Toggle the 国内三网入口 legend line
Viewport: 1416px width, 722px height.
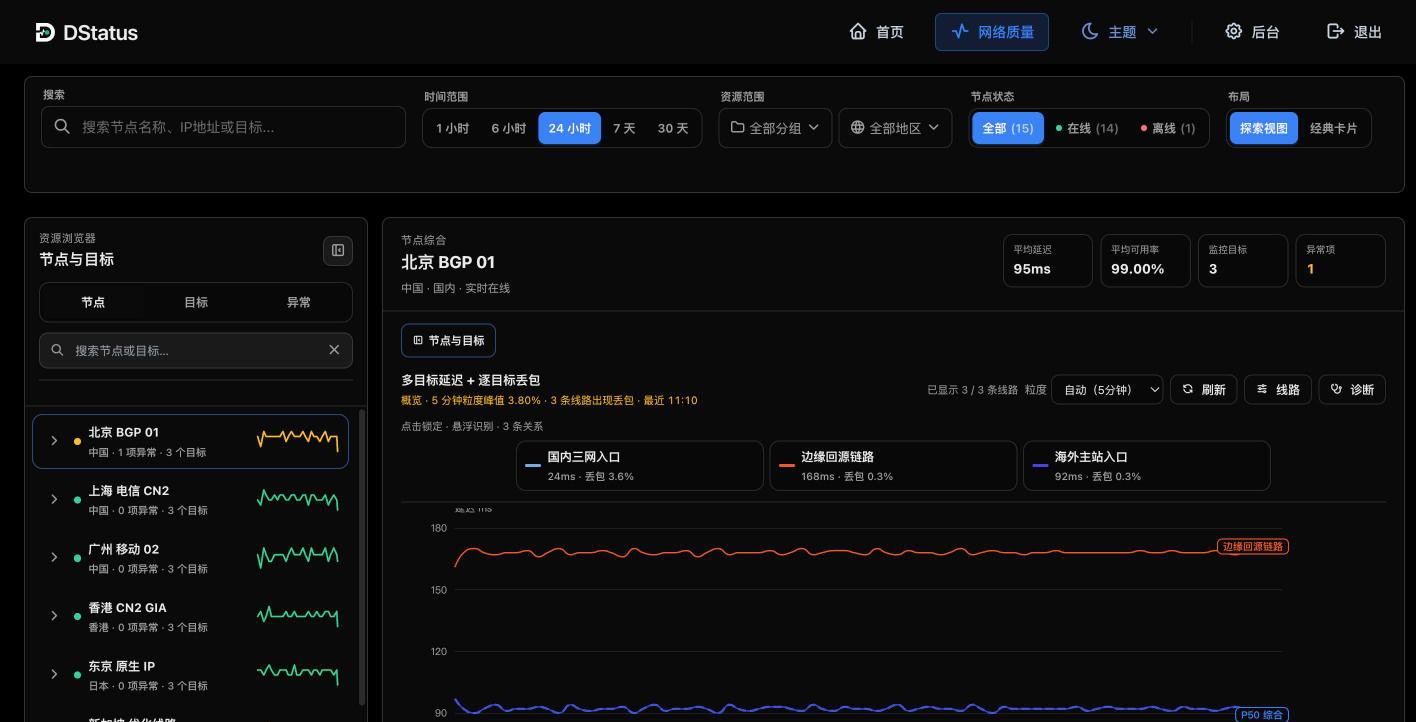640,466
